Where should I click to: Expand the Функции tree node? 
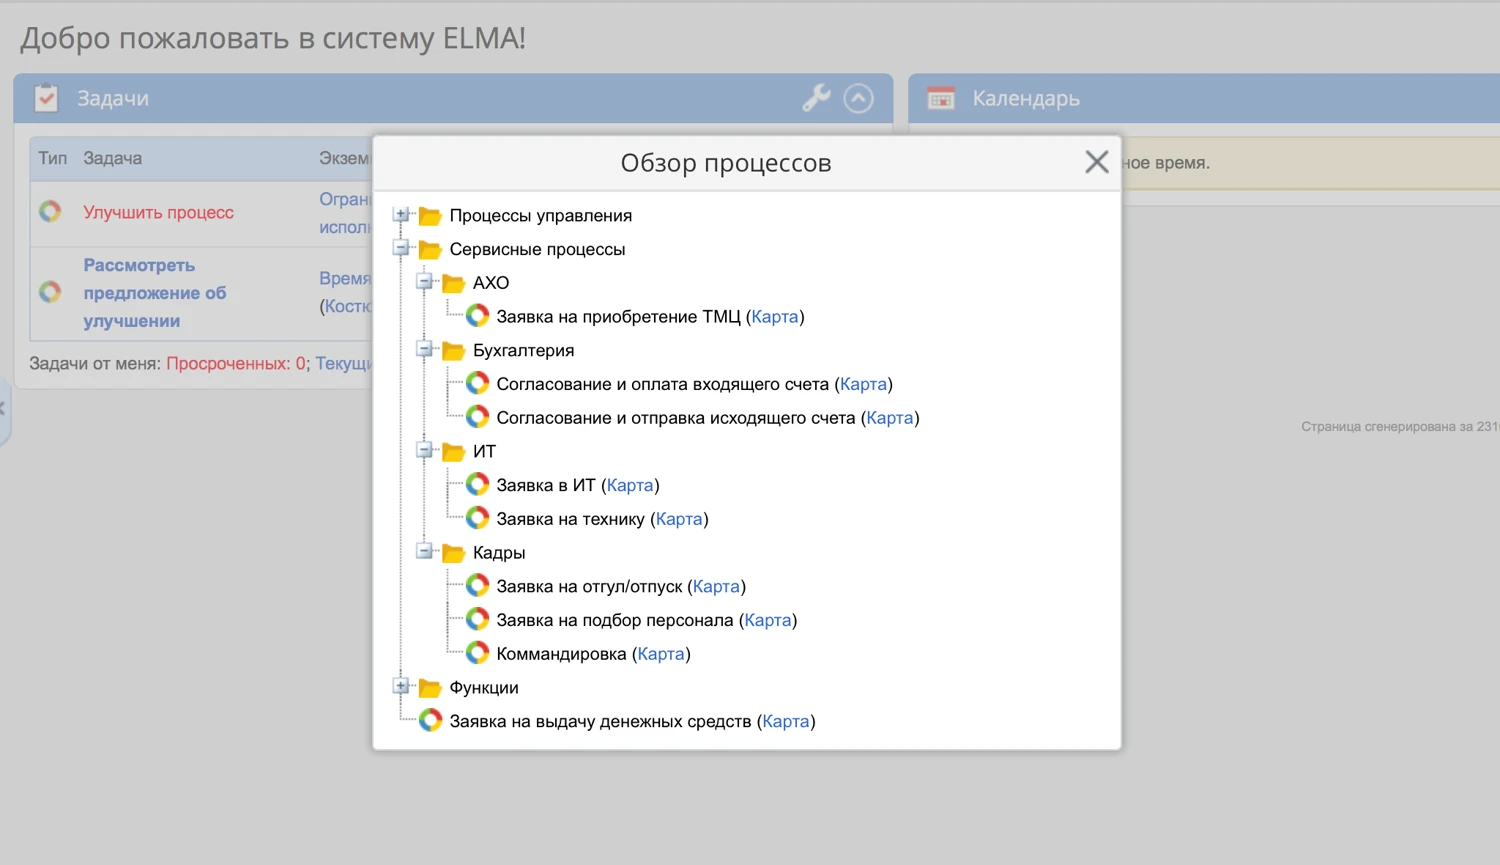pyautogui.click(x=402, y=686)
